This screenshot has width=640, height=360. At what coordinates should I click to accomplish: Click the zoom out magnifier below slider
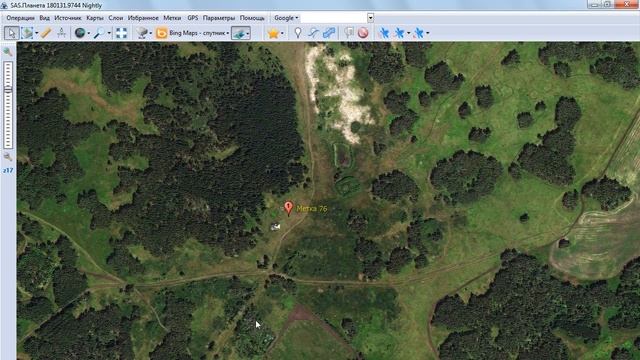point(8,157)
